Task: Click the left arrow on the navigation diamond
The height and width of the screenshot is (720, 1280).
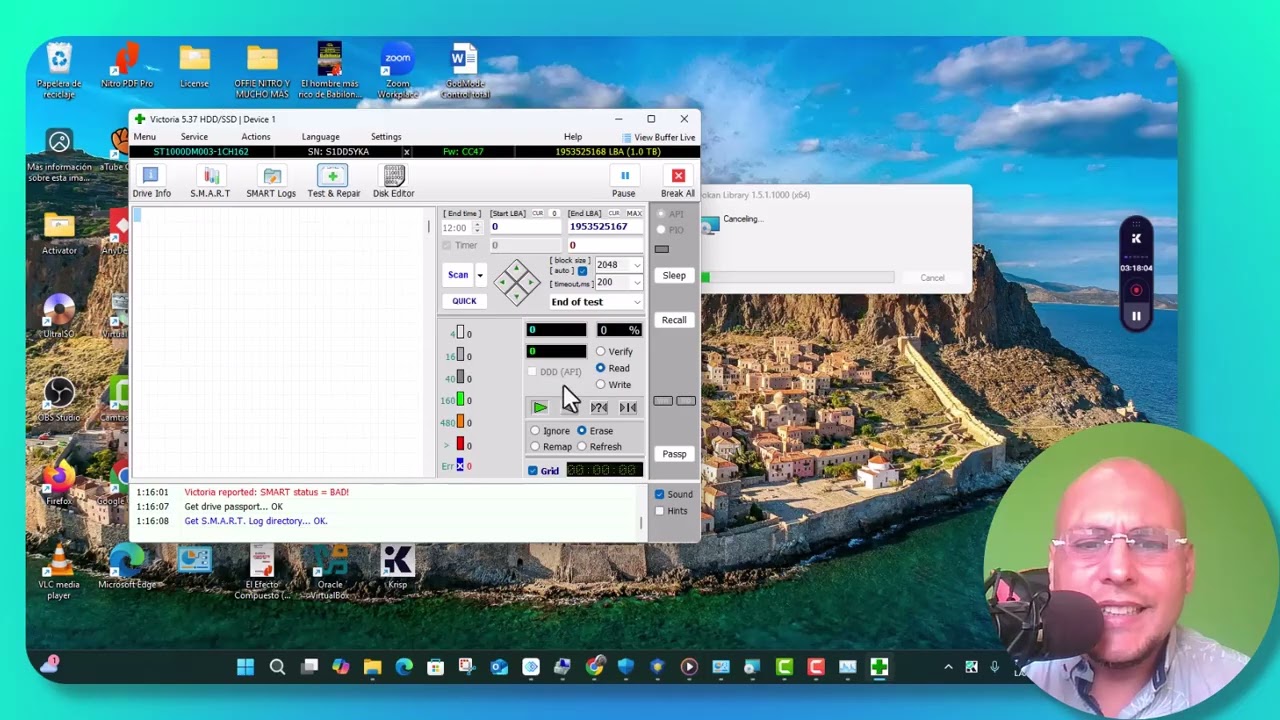Action: pos(503,282)
